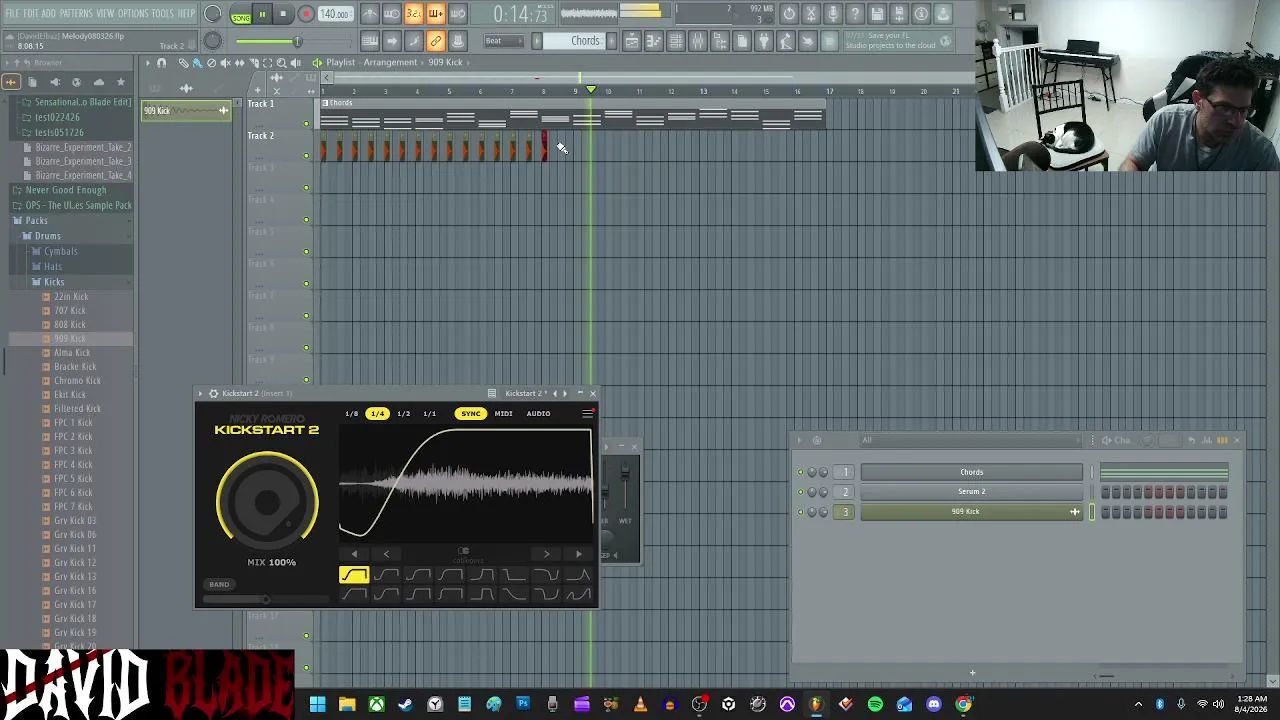The height and width of the screenshot is (720, 1280).
Task: Select the playlist paint brush tool
Action: coord(197,63)
